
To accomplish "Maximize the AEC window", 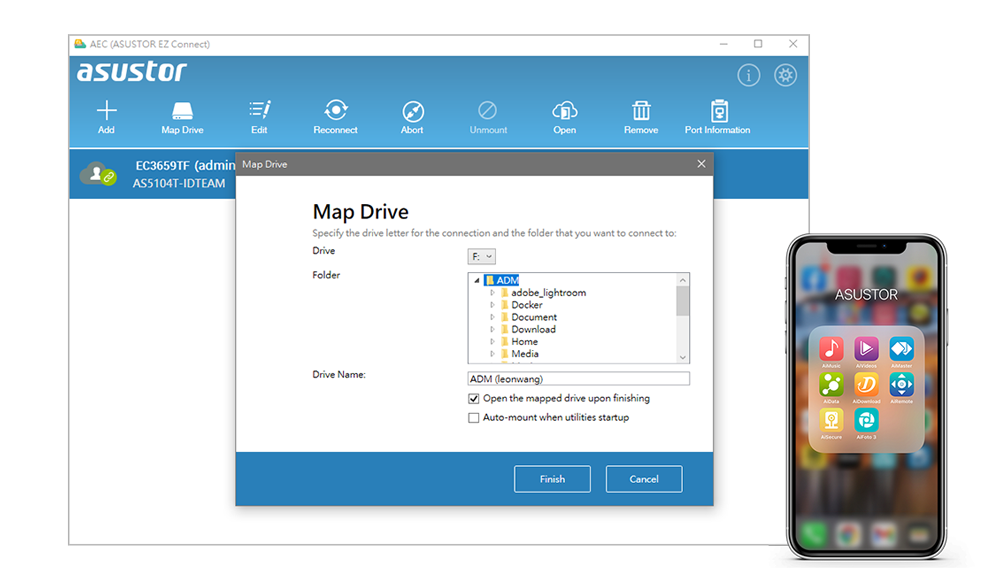I will tap(758, 43).
